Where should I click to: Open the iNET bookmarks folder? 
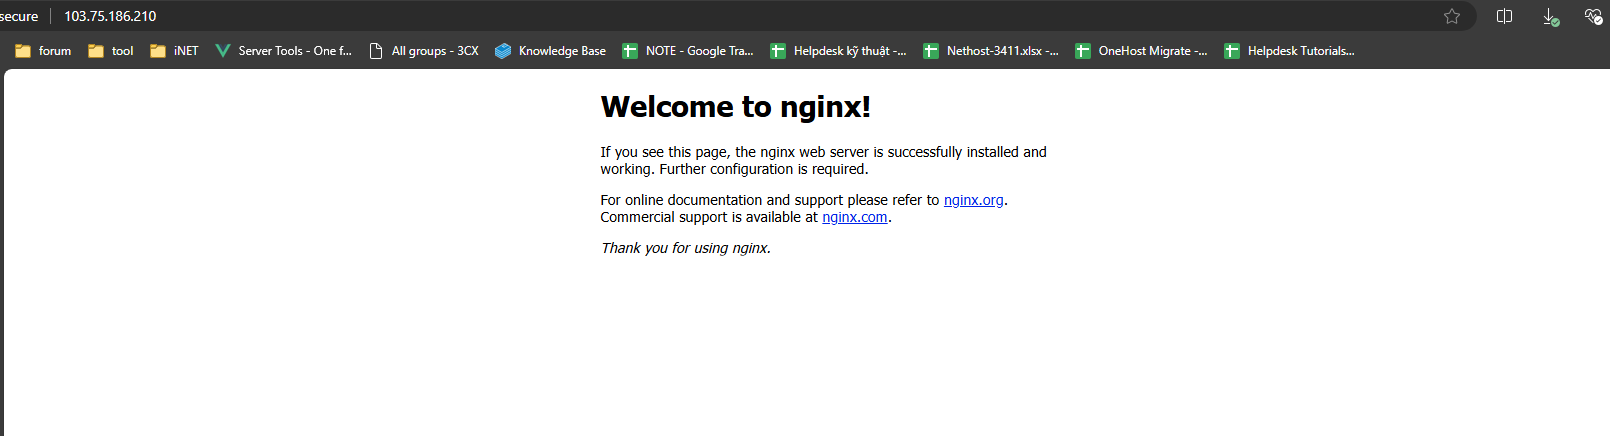pyautogui.click(x=174, y=51)
